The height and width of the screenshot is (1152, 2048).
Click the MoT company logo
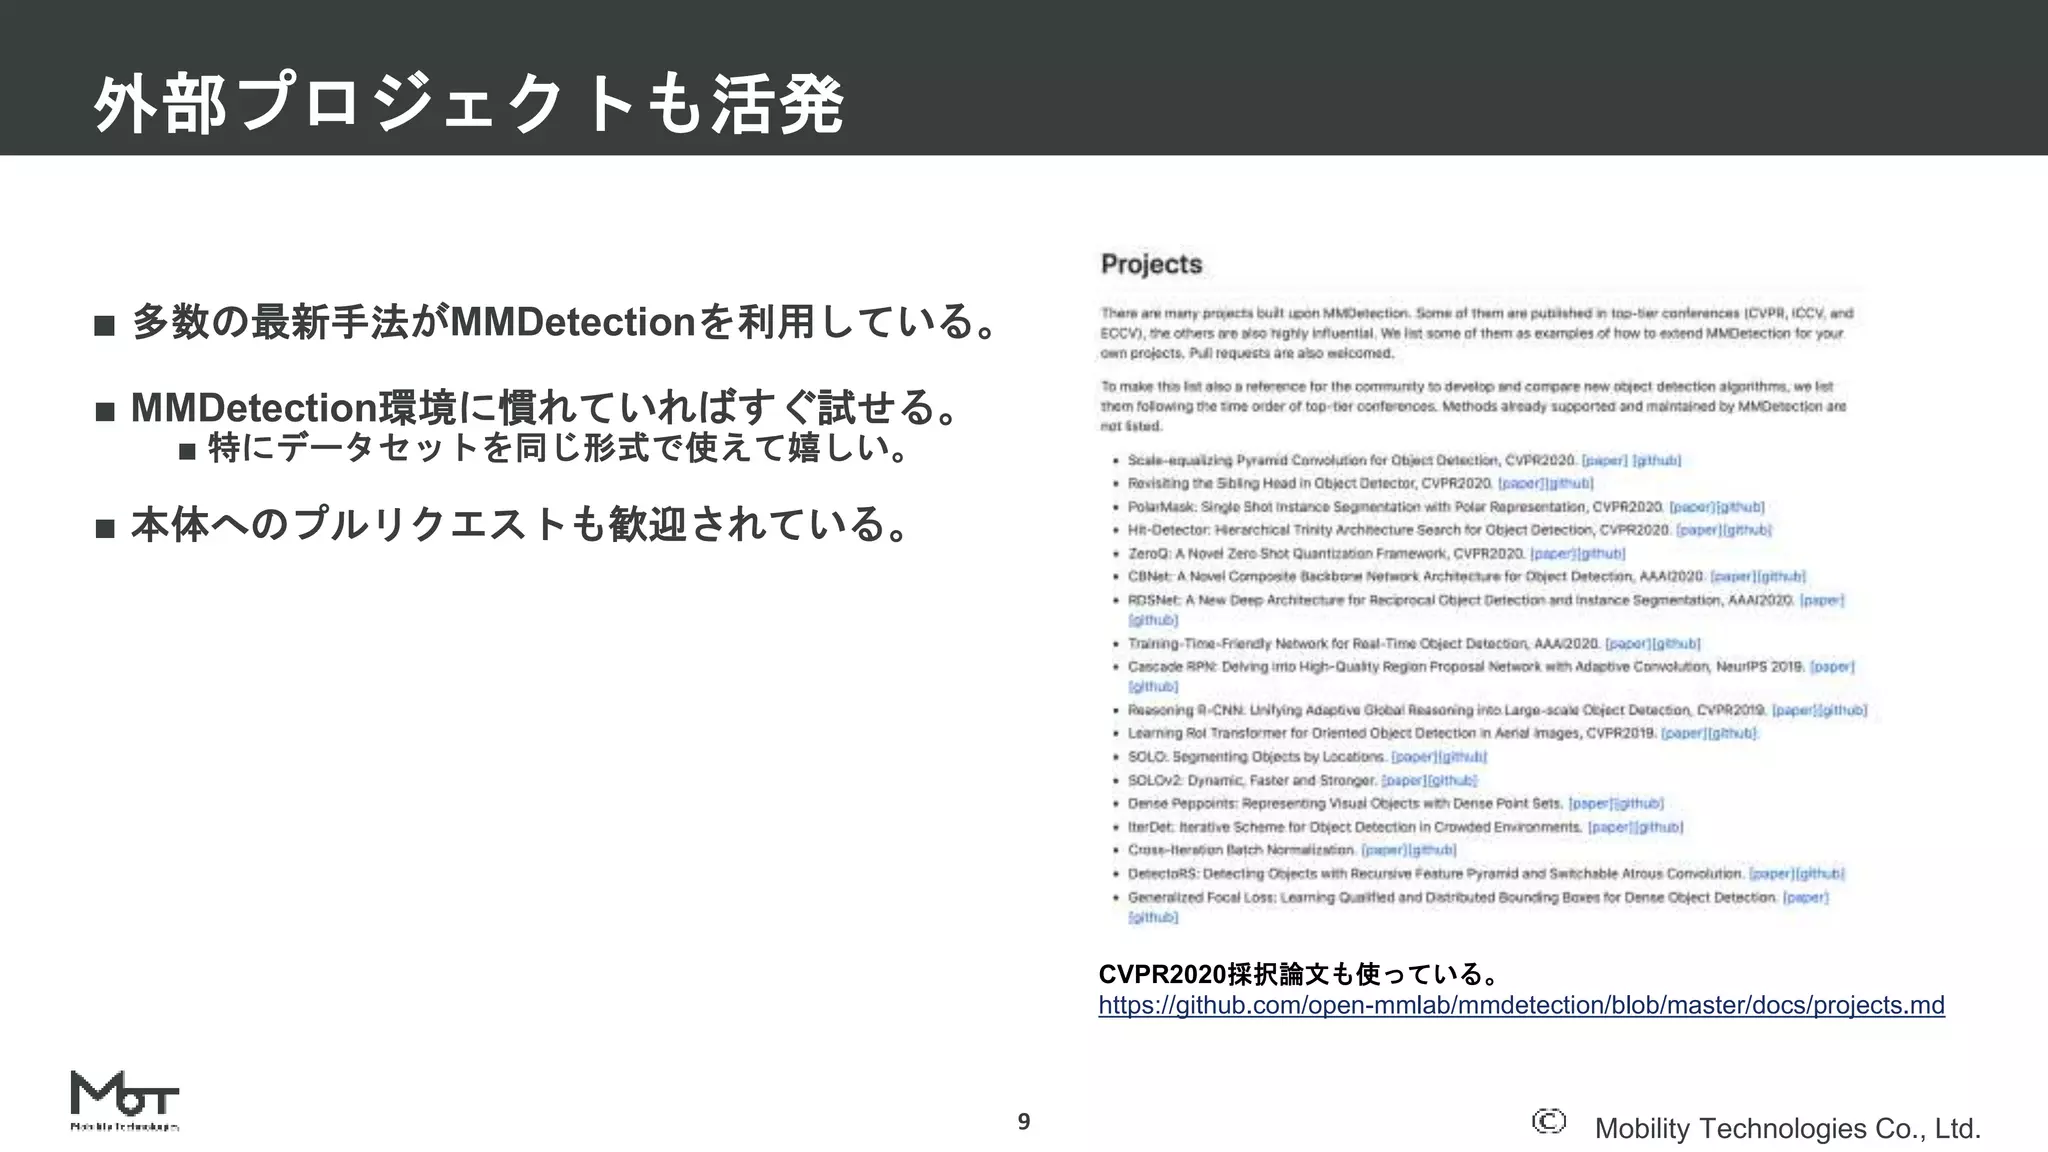pos(125,1100)
